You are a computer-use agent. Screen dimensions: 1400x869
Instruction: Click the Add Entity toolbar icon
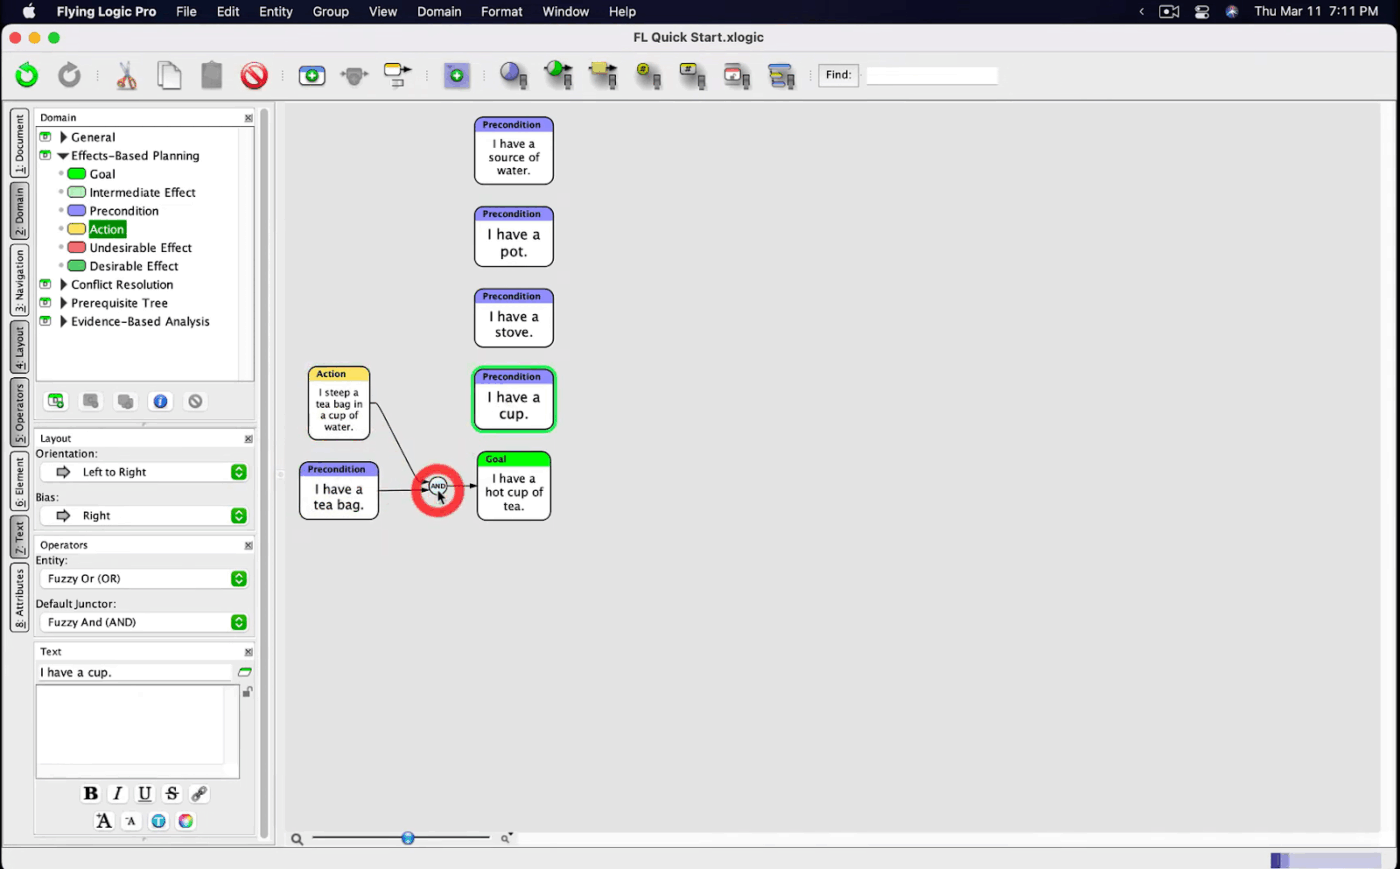(x=312, y=76)
